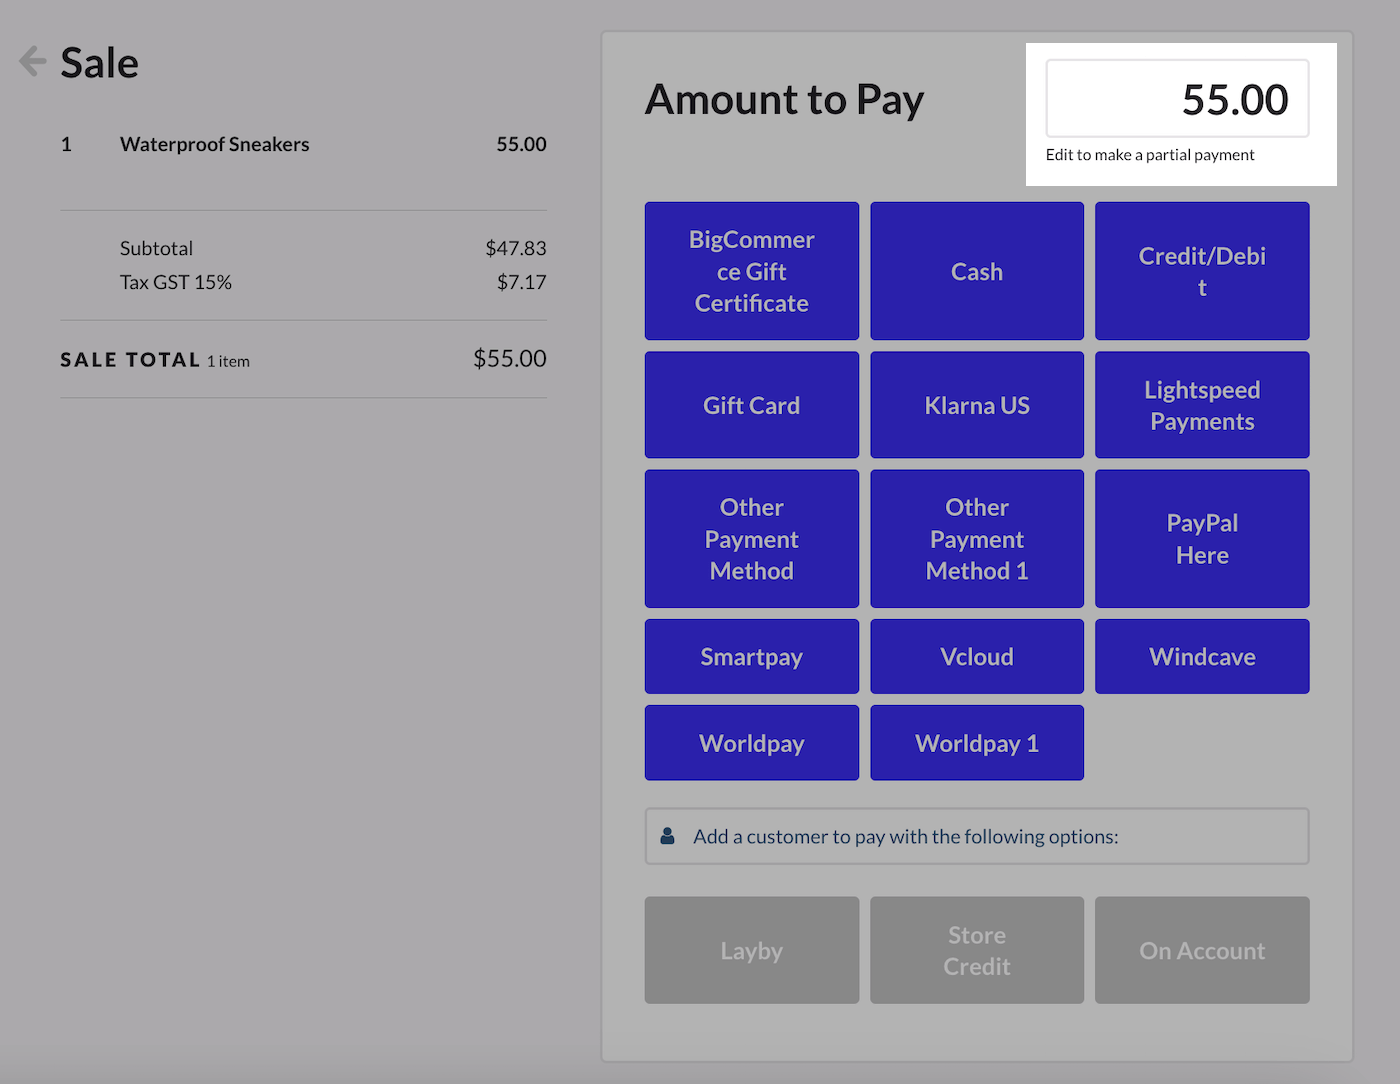1400x1084 pixels.
Task: Click the Subtotal label
Action: tap(156, 248)
